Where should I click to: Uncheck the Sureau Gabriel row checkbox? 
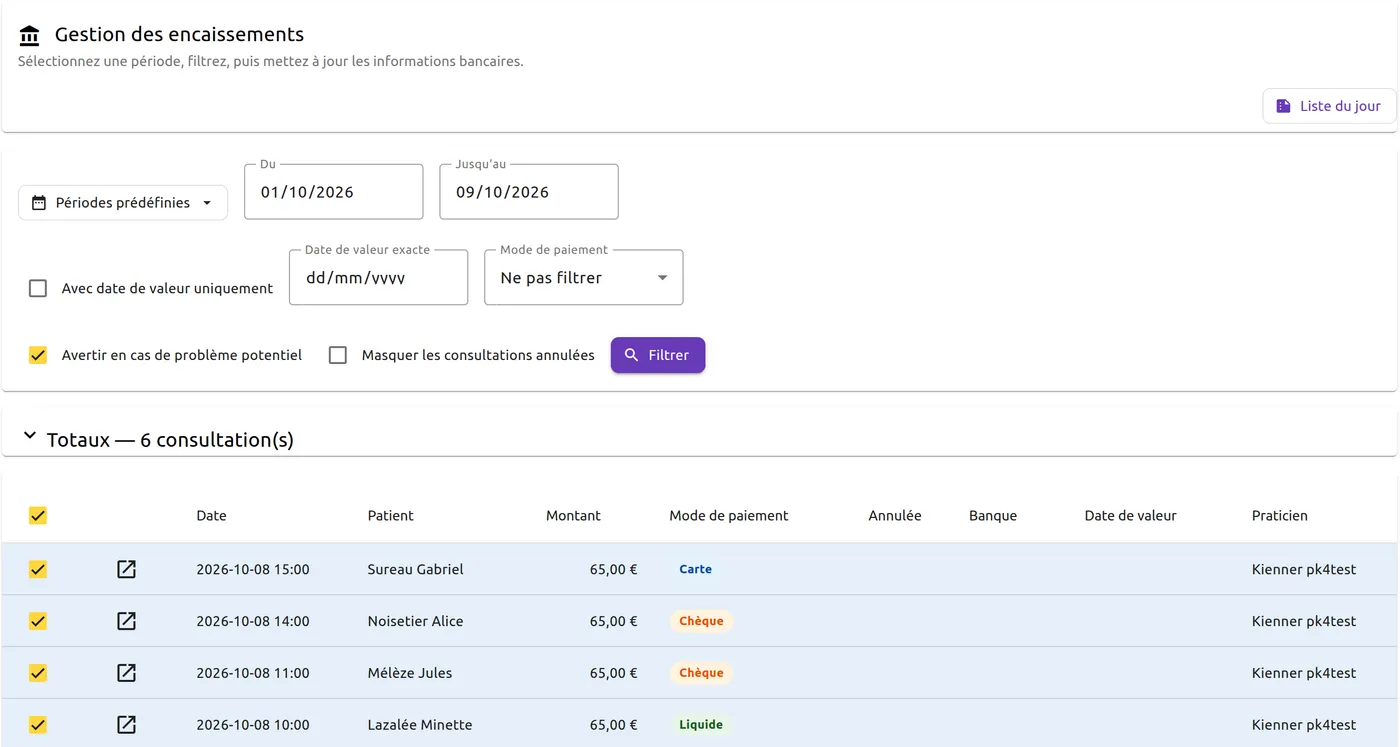pyautogui.click(x=38, y=570)
